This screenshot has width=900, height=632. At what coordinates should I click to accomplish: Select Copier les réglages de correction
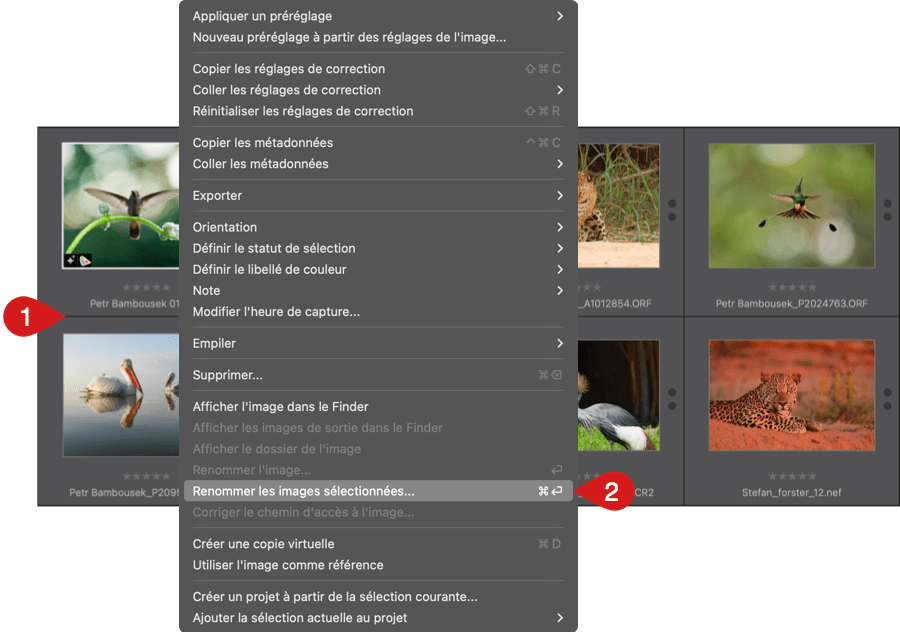point(378,69)
